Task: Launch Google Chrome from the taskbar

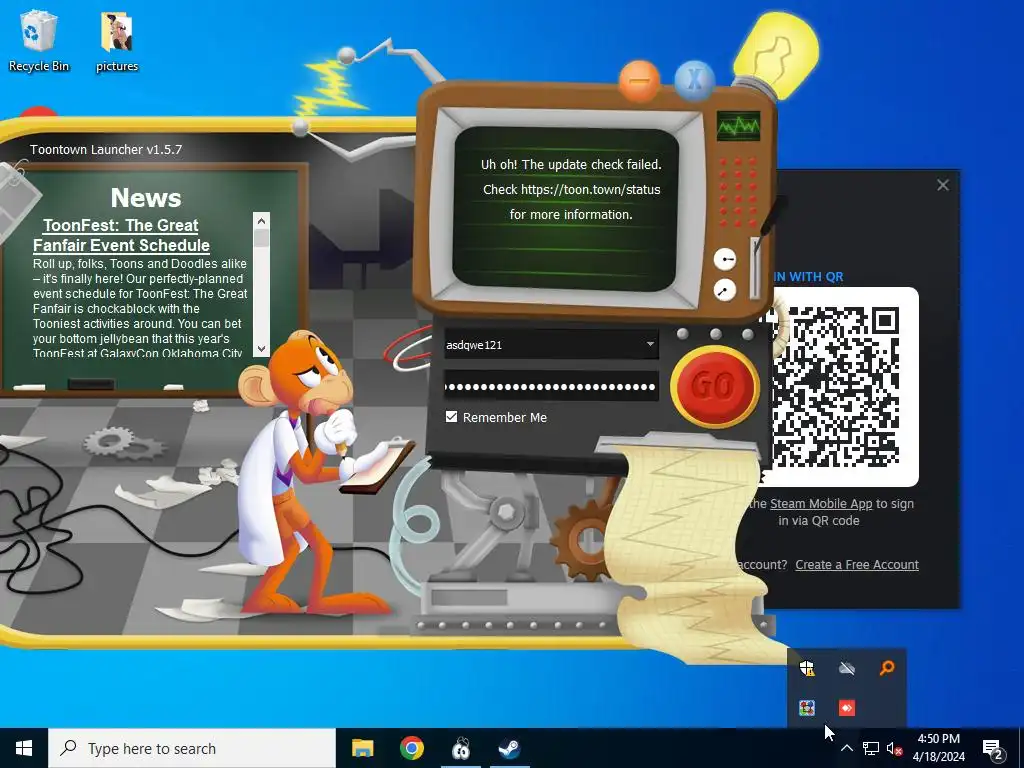Action: (x=412, y=748)
